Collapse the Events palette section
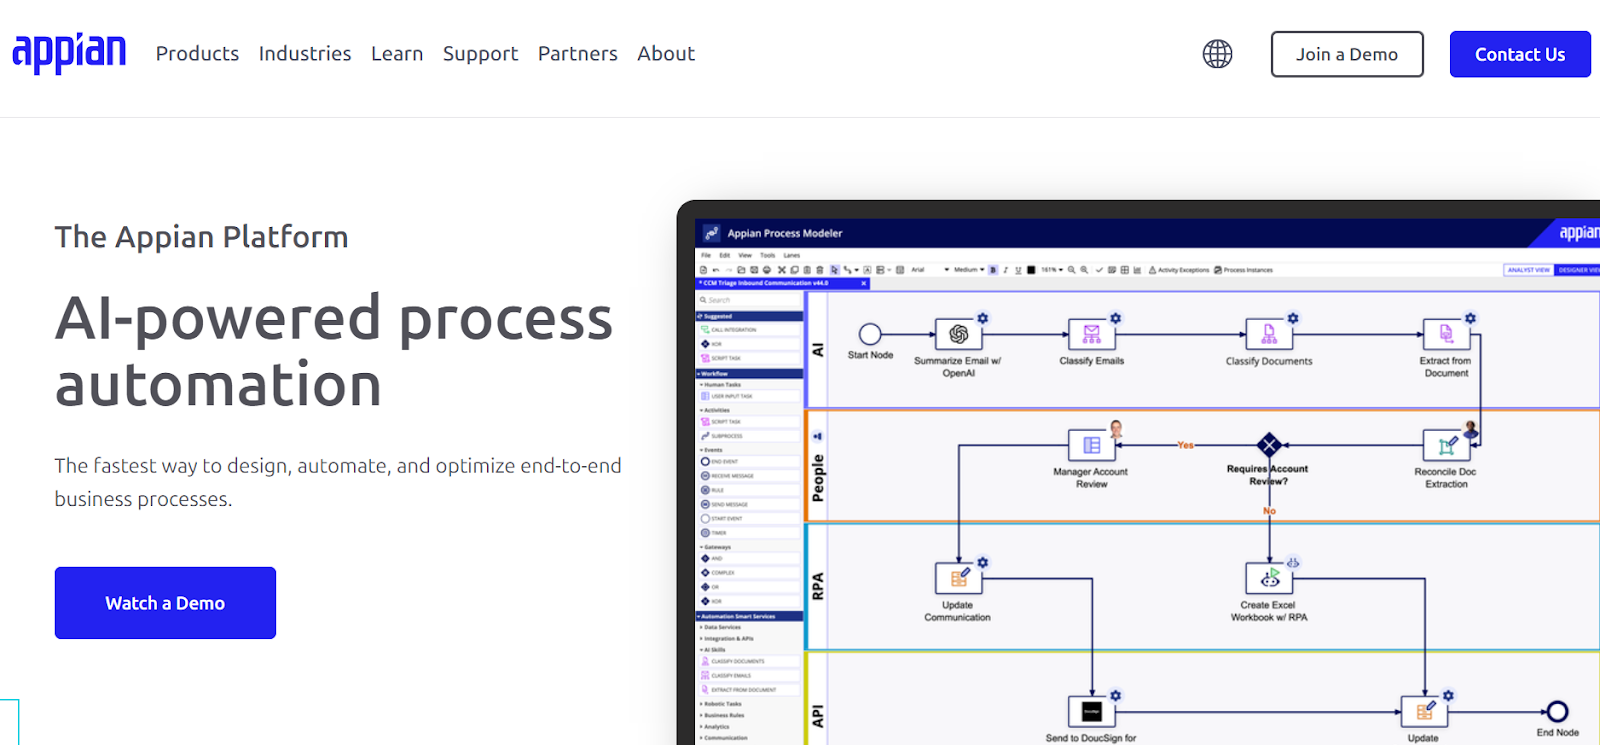The width and height of the screenshot is (1600, 745). coord(713,450)
